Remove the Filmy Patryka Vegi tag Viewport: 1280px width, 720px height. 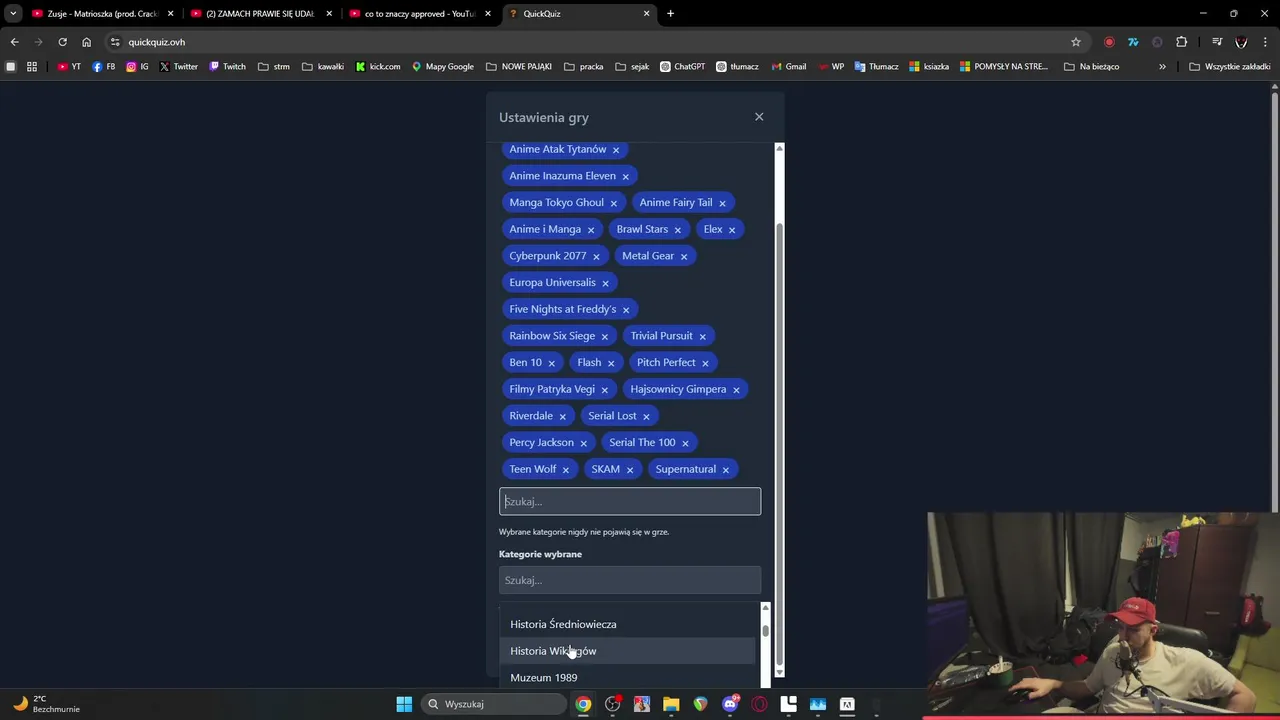pyautogui.click(x=604, y=390)
